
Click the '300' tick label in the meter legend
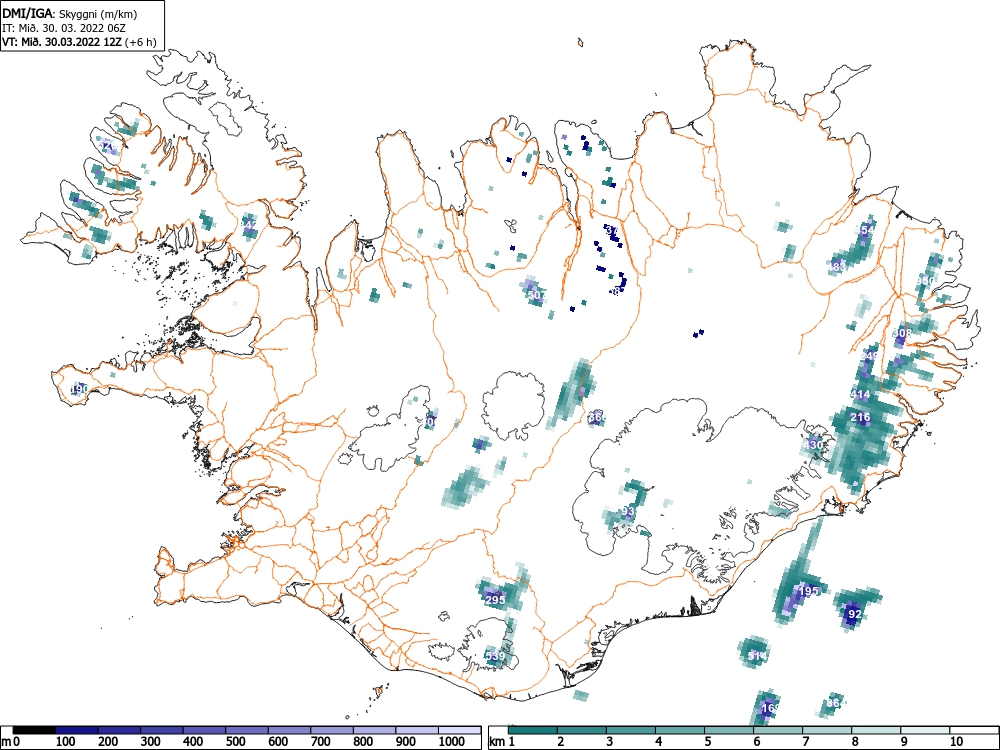point(151,742)
